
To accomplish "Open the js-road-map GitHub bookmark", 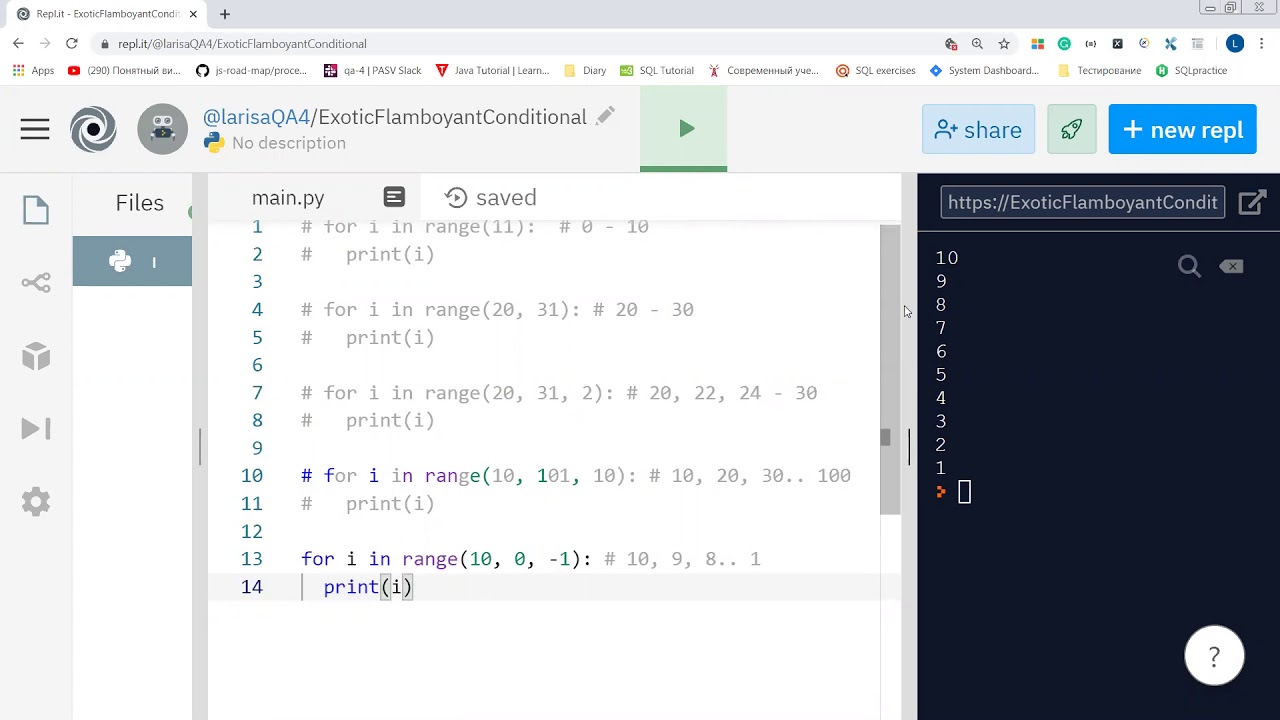I will (252, 71).
